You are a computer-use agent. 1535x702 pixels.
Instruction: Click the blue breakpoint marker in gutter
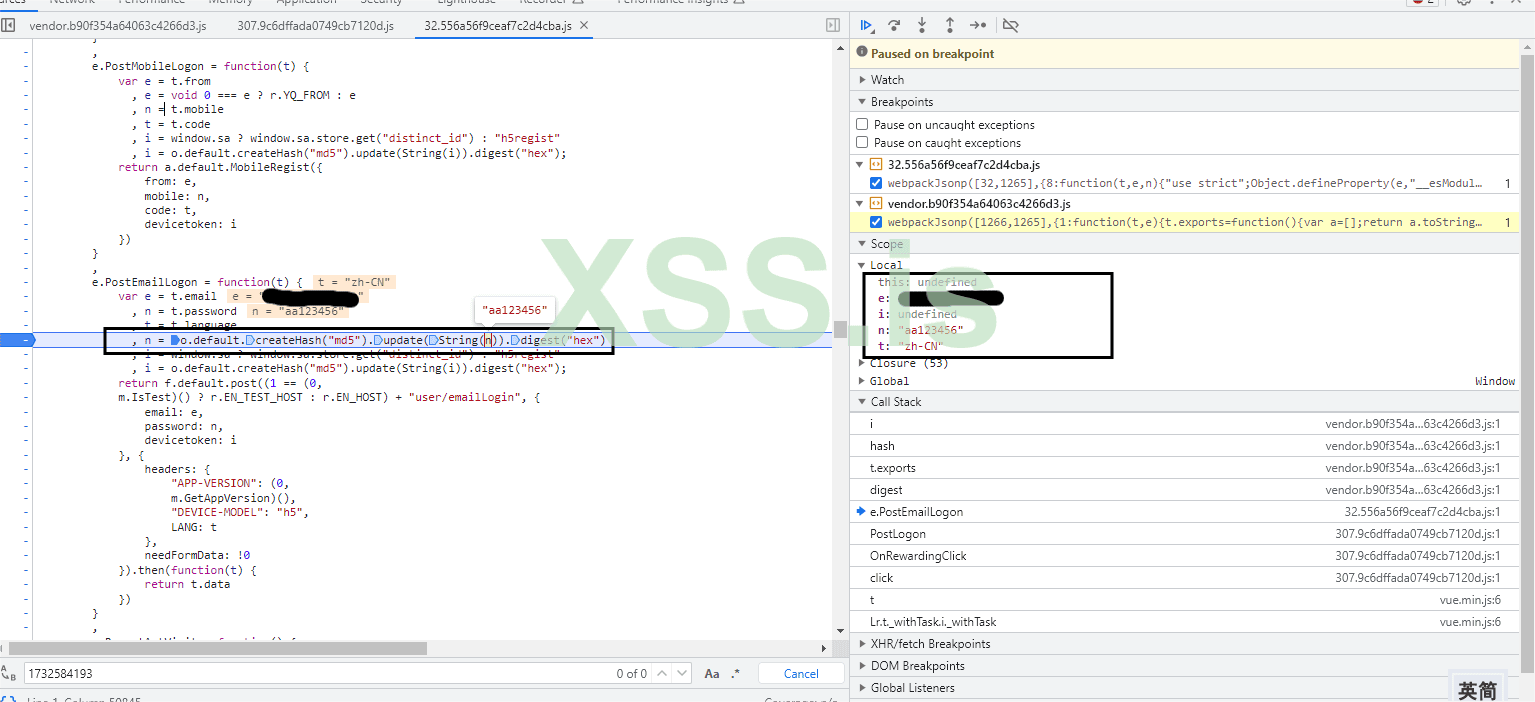(x=17, y=340)
